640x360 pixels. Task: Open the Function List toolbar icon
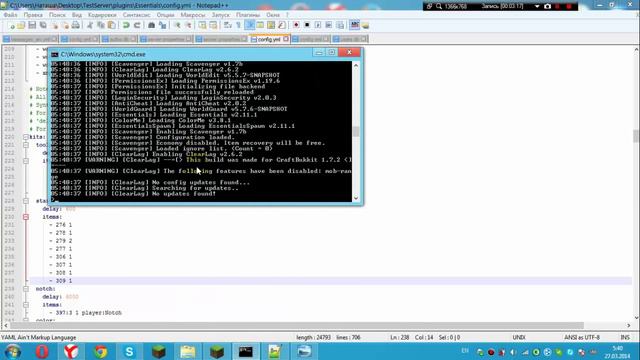[x=282, y=25]
